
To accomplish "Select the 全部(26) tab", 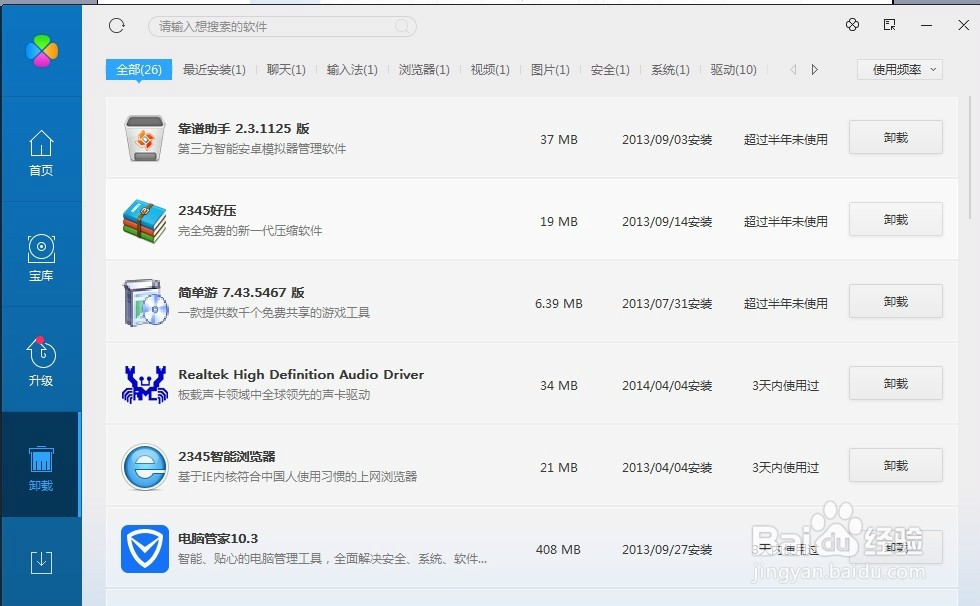I will (x=139, y=69).
